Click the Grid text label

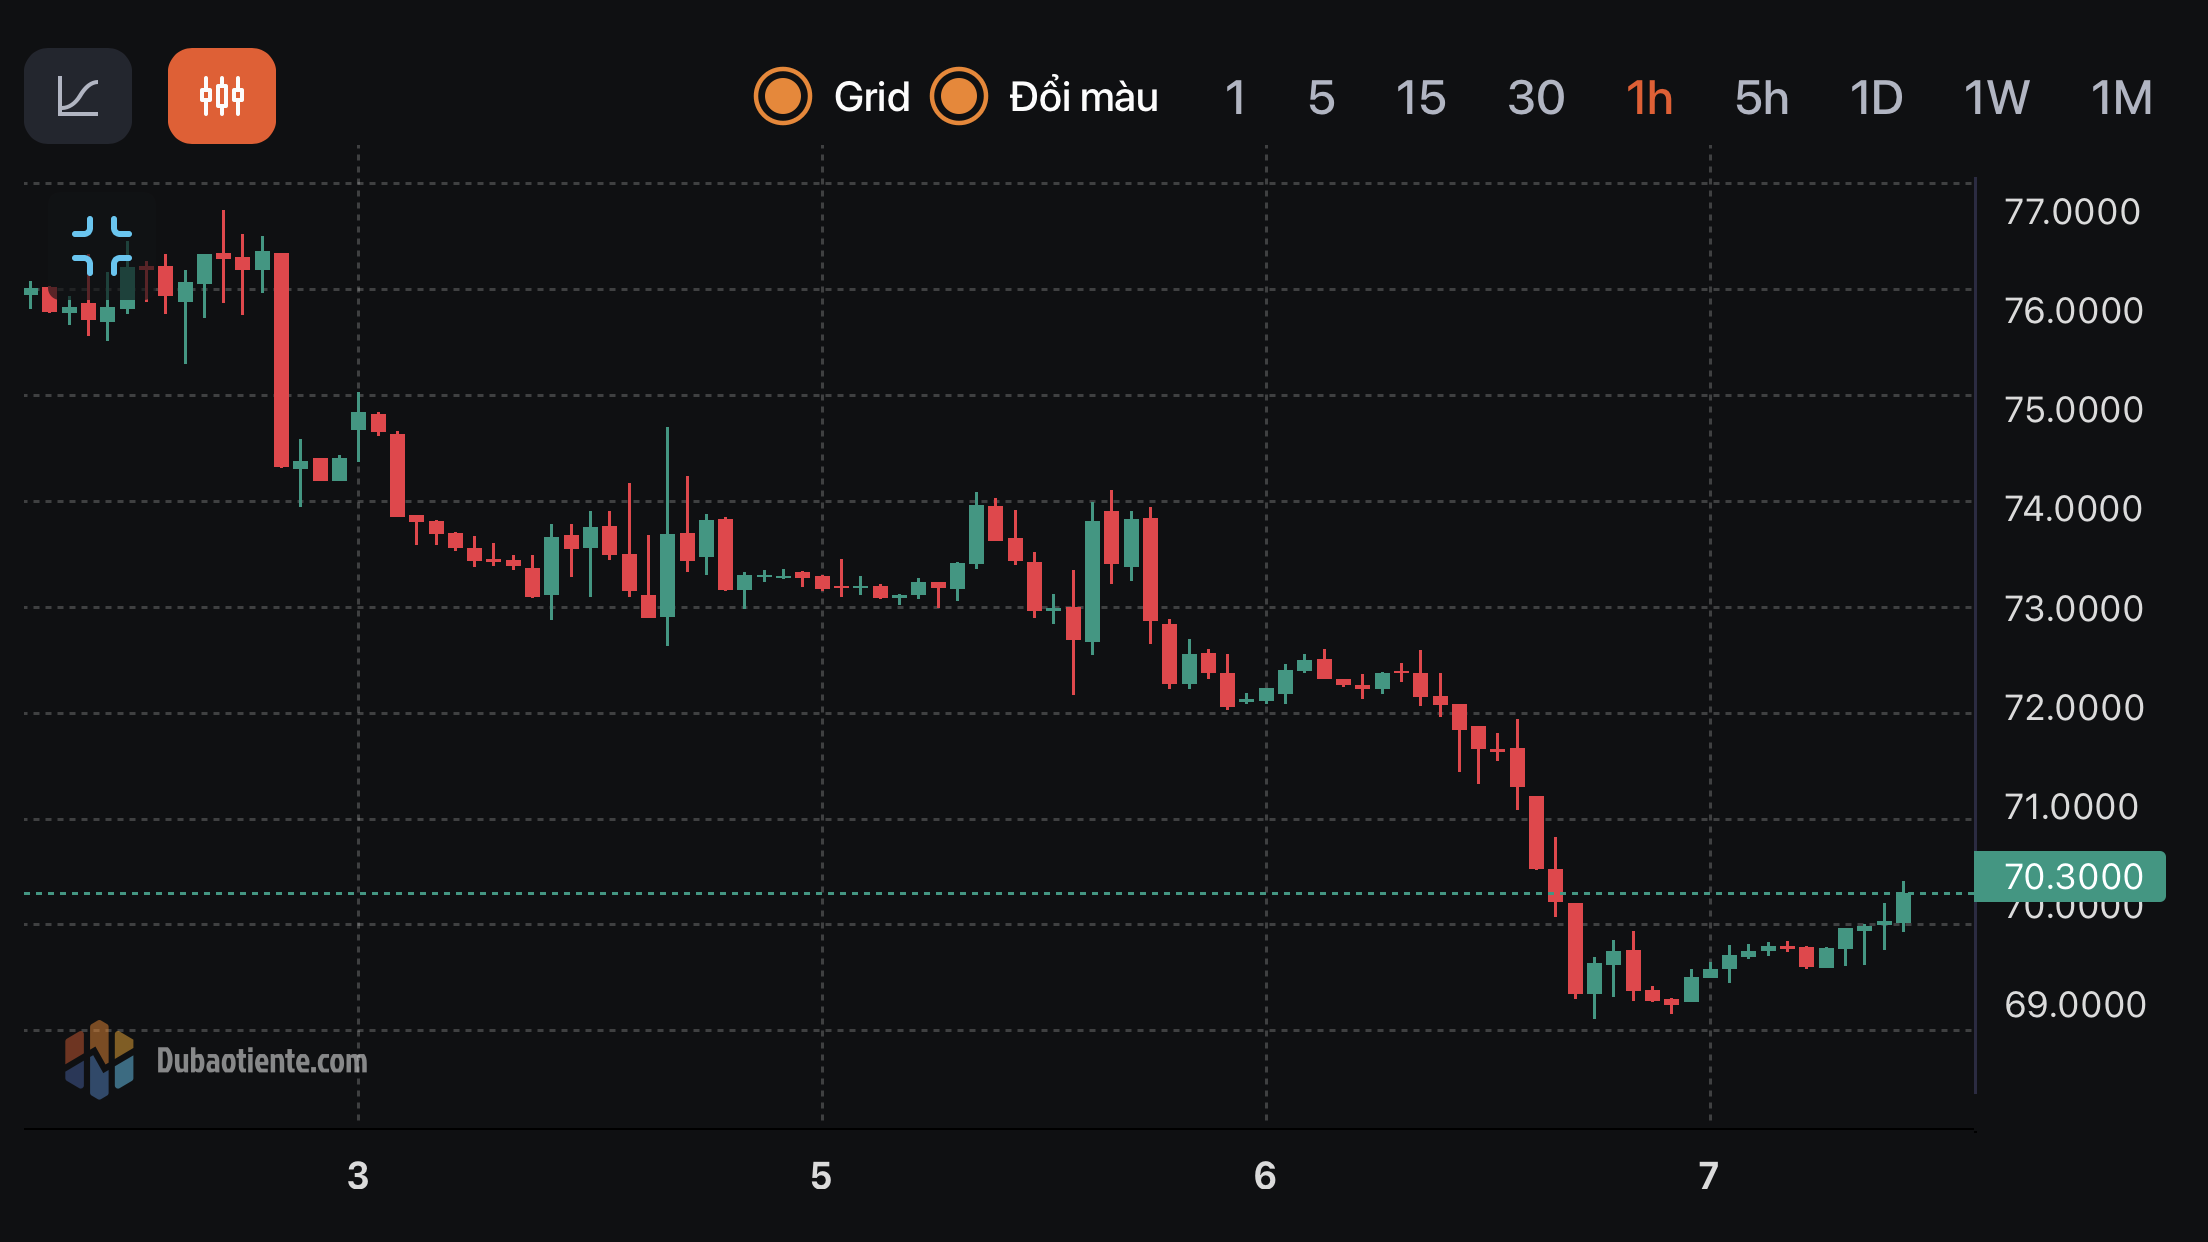[872, 97]
